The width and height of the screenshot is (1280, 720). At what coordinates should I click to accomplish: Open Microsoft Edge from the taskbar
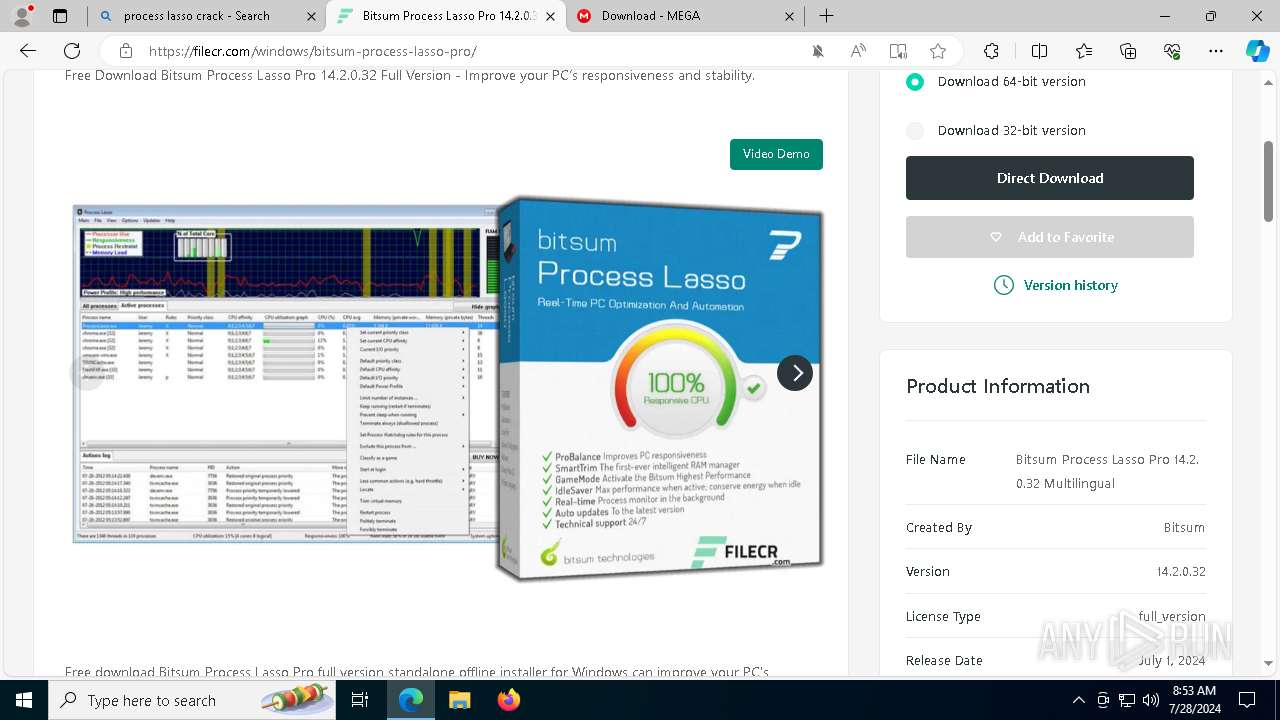(411, 700)
